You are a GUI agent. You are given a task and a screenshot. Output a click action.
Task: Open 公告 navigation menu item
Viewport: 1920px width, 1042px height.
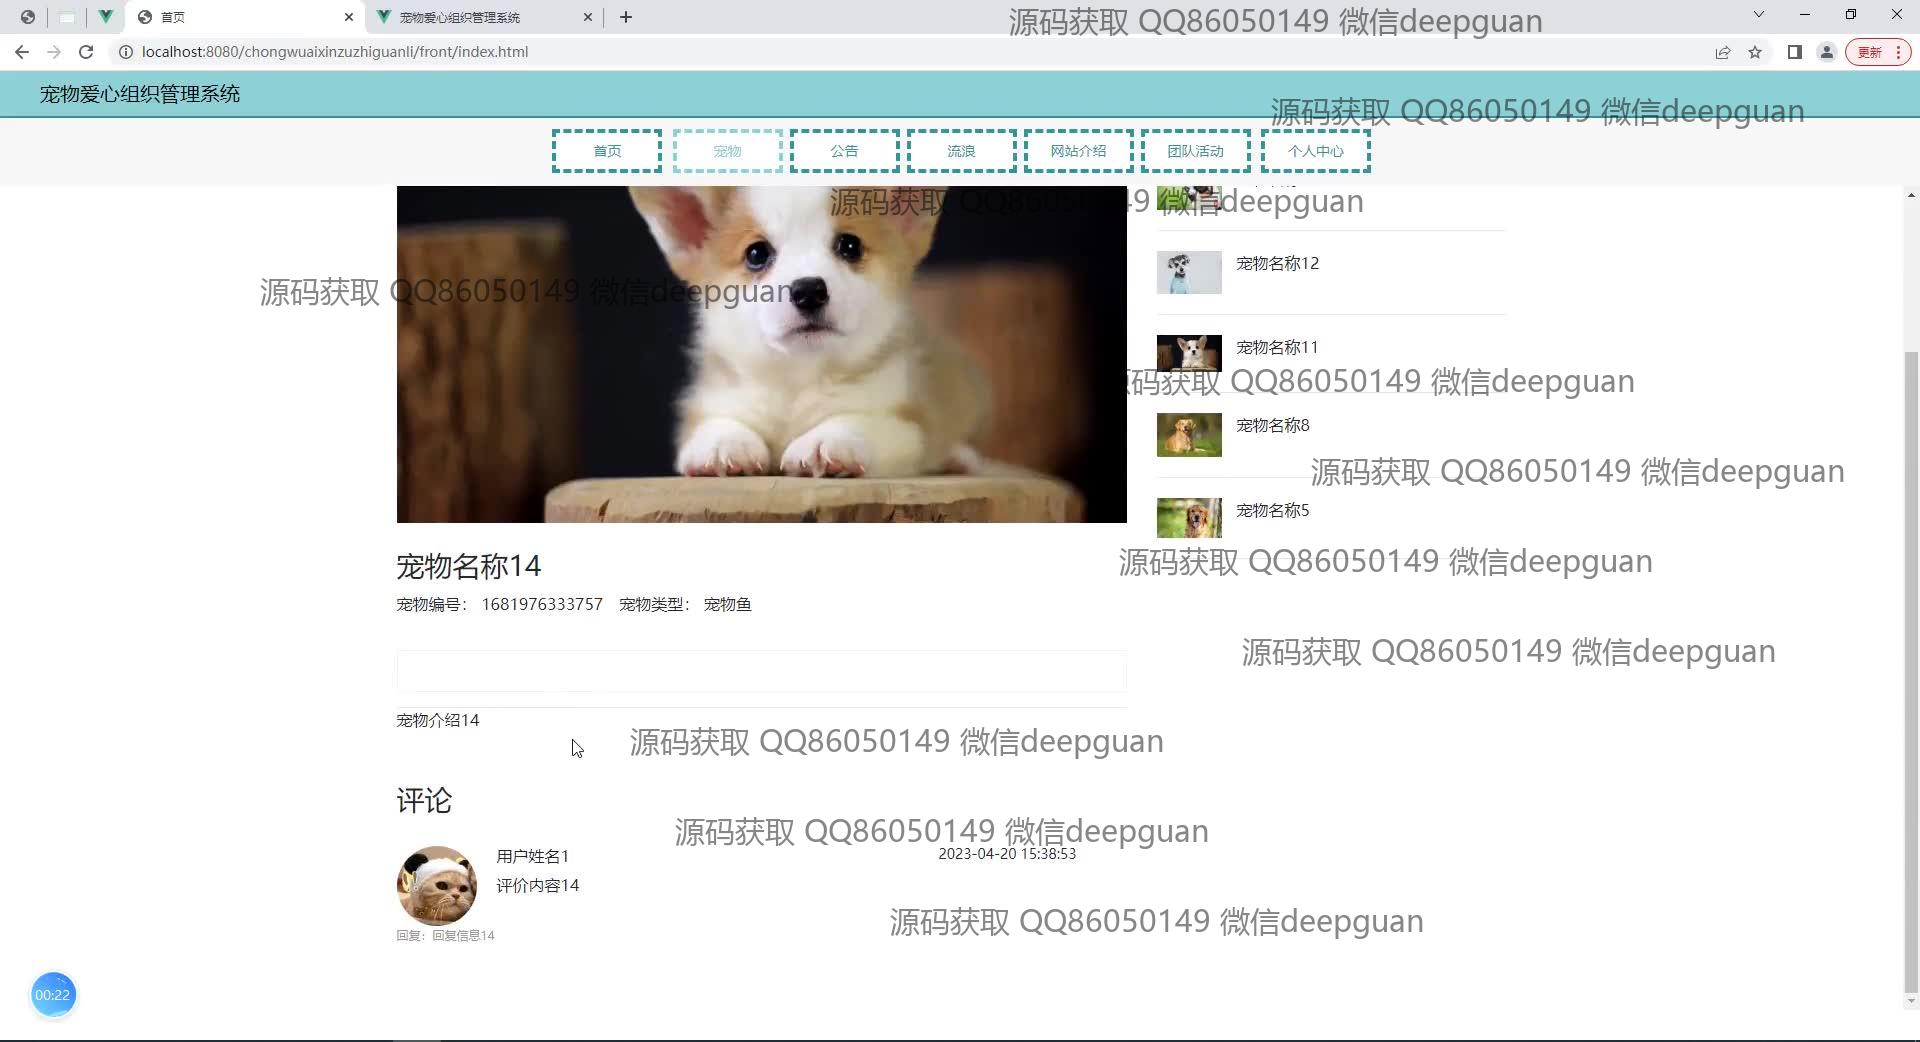(845, 151)
